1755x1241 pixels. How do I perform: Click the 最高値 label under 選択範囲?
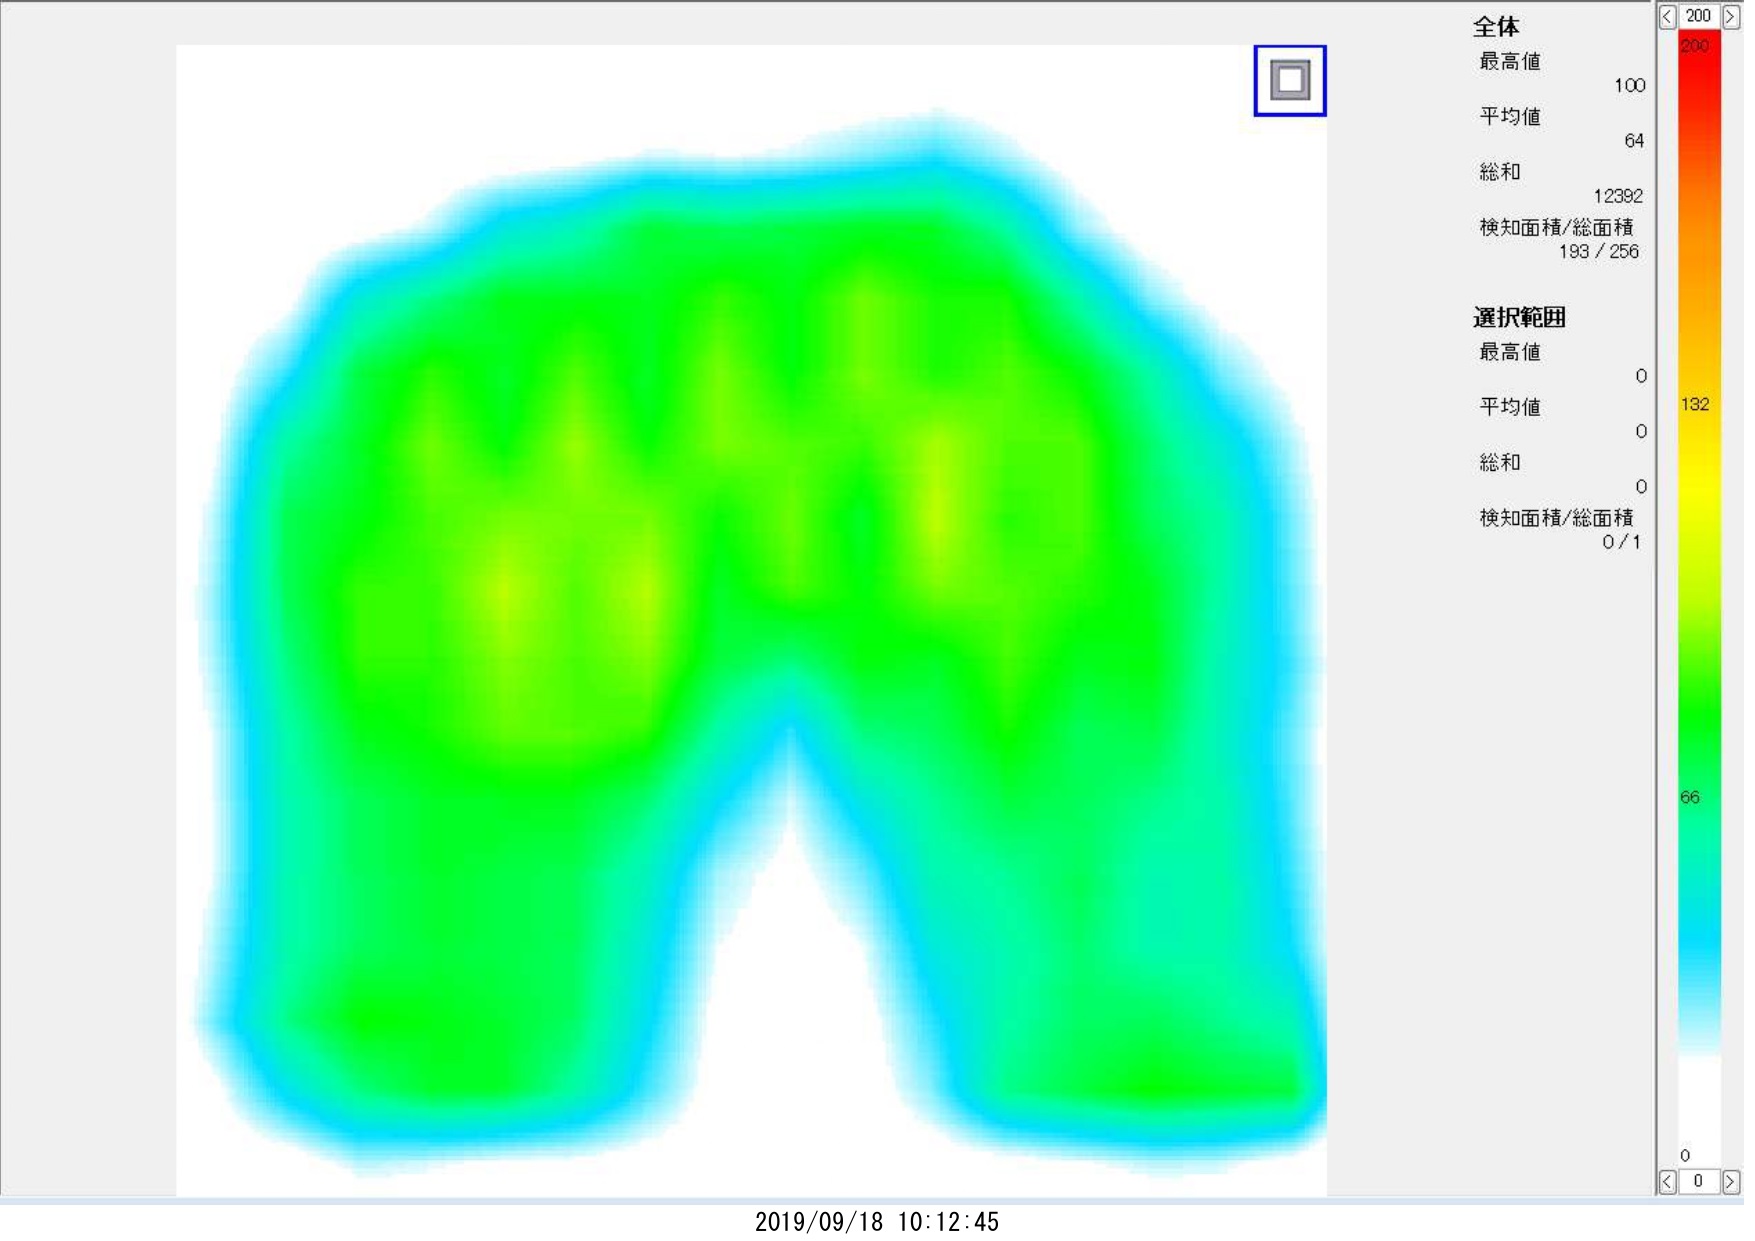(1510, 352)
